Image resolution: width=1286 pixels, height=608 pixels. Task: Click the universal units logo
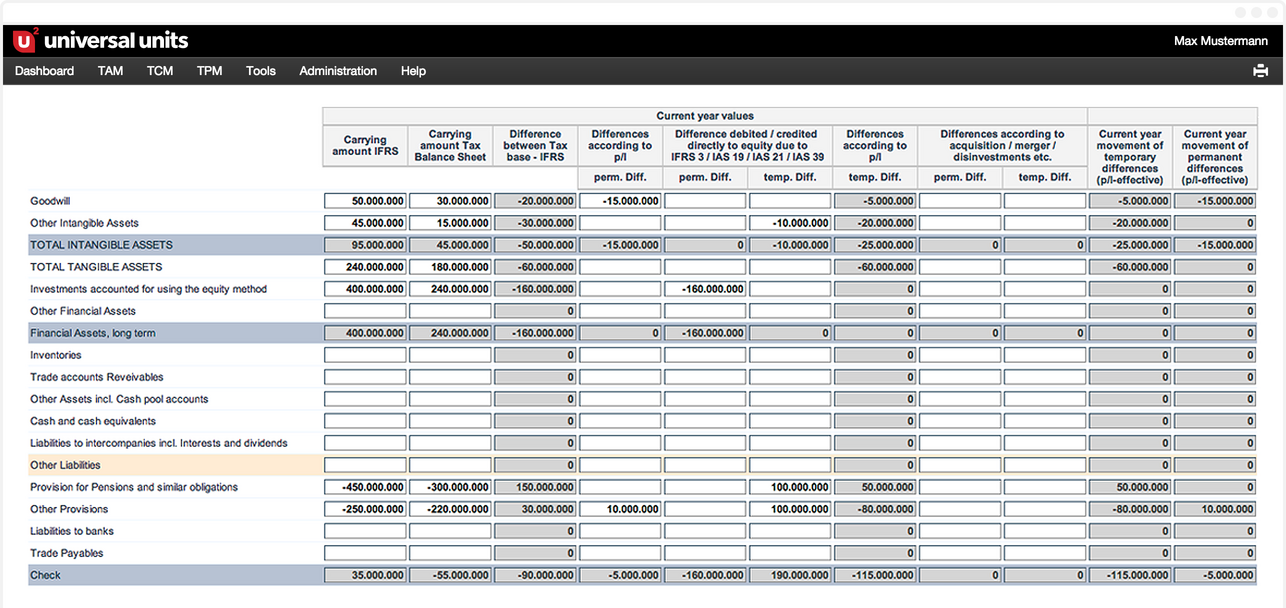click(x=101, y=41)
